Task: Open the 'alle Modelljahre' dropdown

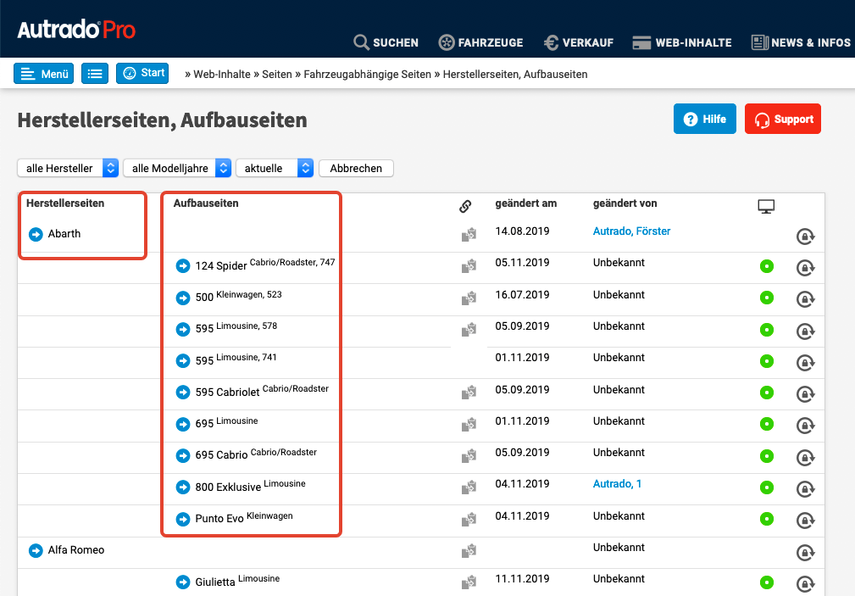Action: click(x=177, y=168)
